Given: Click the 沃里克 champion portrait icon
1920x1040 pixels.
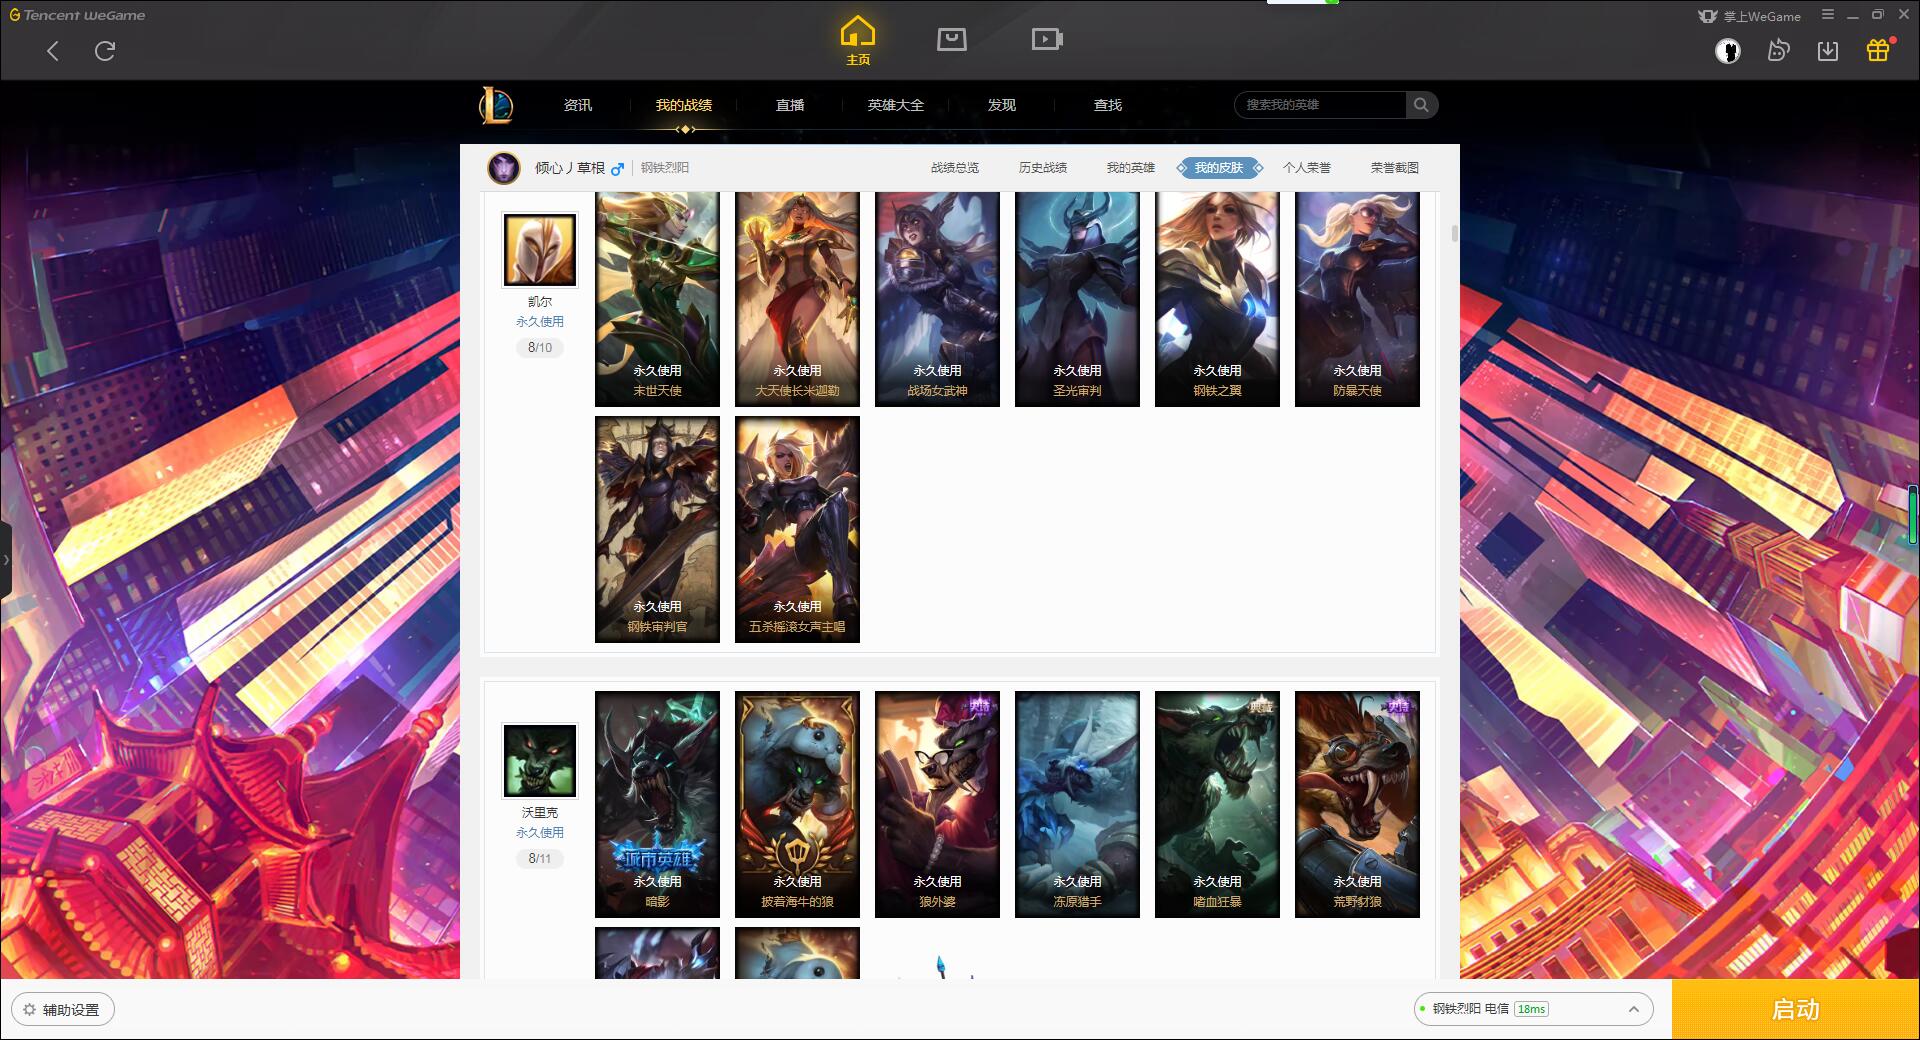Looking at the screenshot, I should click(539, 761).
